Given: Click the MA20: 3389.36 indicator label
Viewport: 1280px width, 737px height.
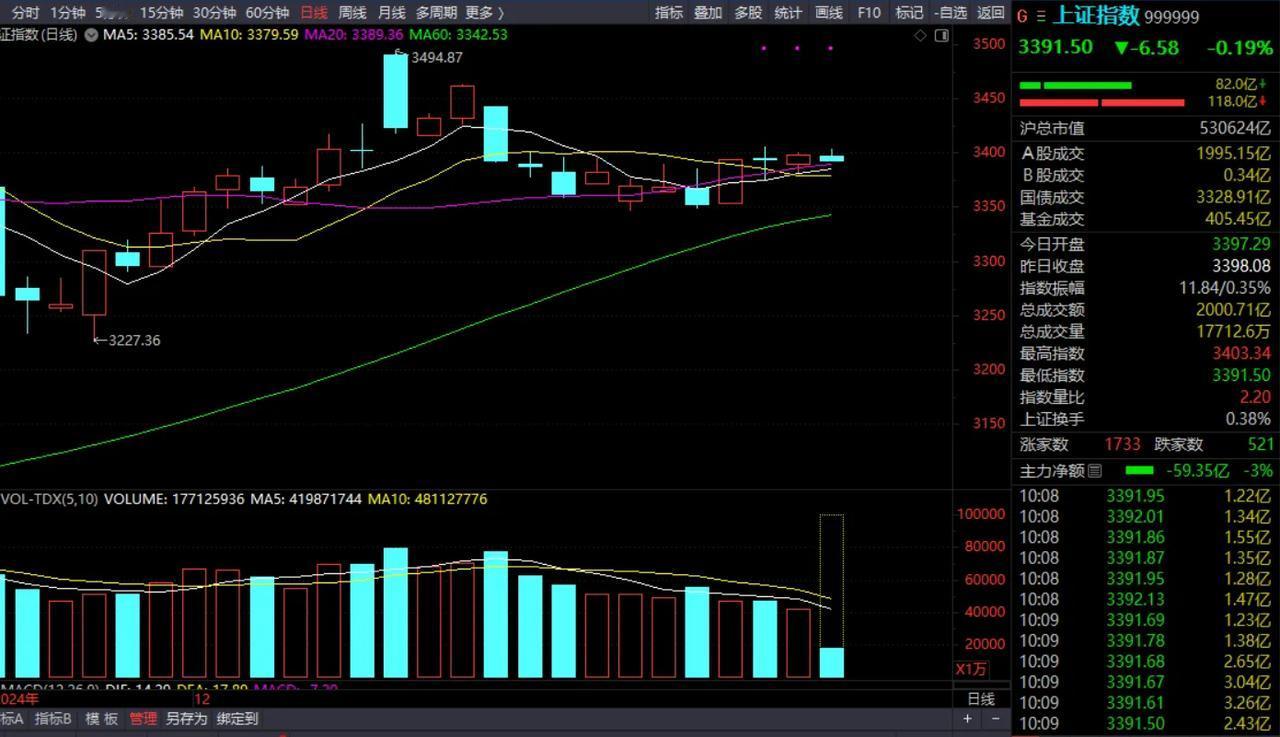Looking at the screenshot, I should tap(353, 34).
